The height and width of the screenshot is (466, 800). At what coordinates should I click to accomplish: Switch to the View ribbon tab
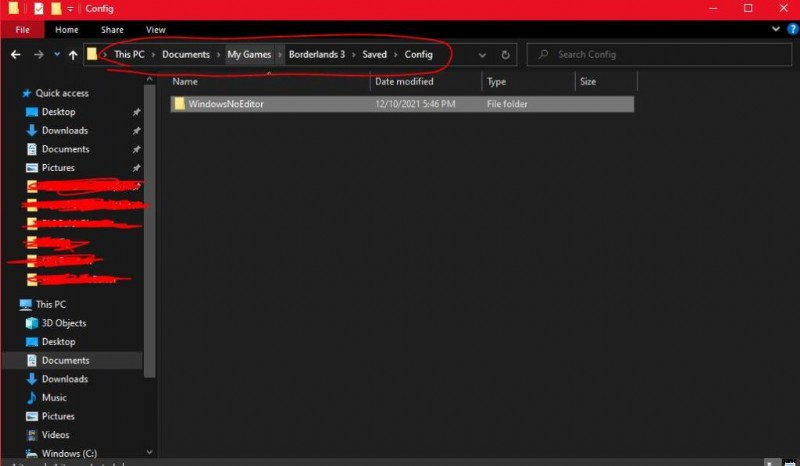point(155,30)
